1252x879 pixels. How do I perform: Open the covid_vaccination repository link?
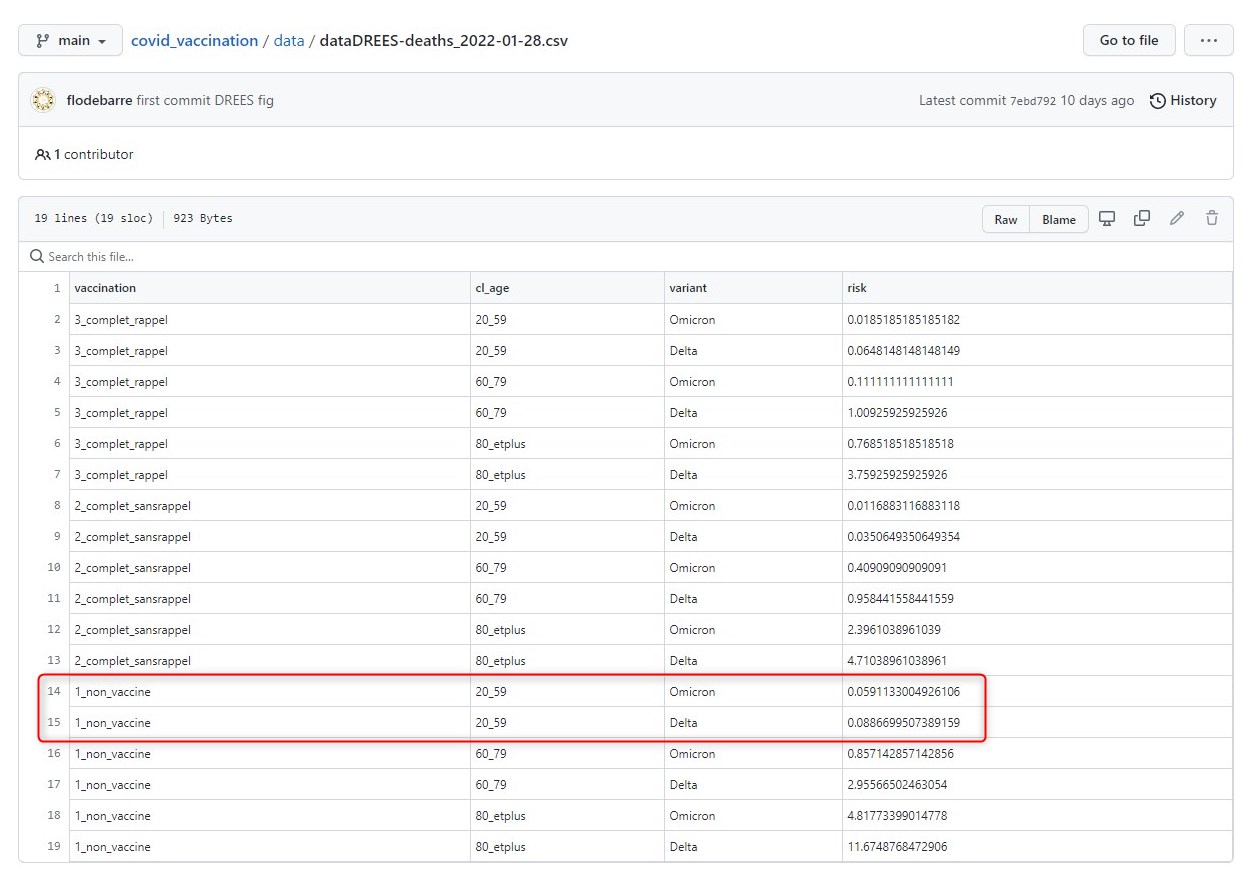(194, 41)
